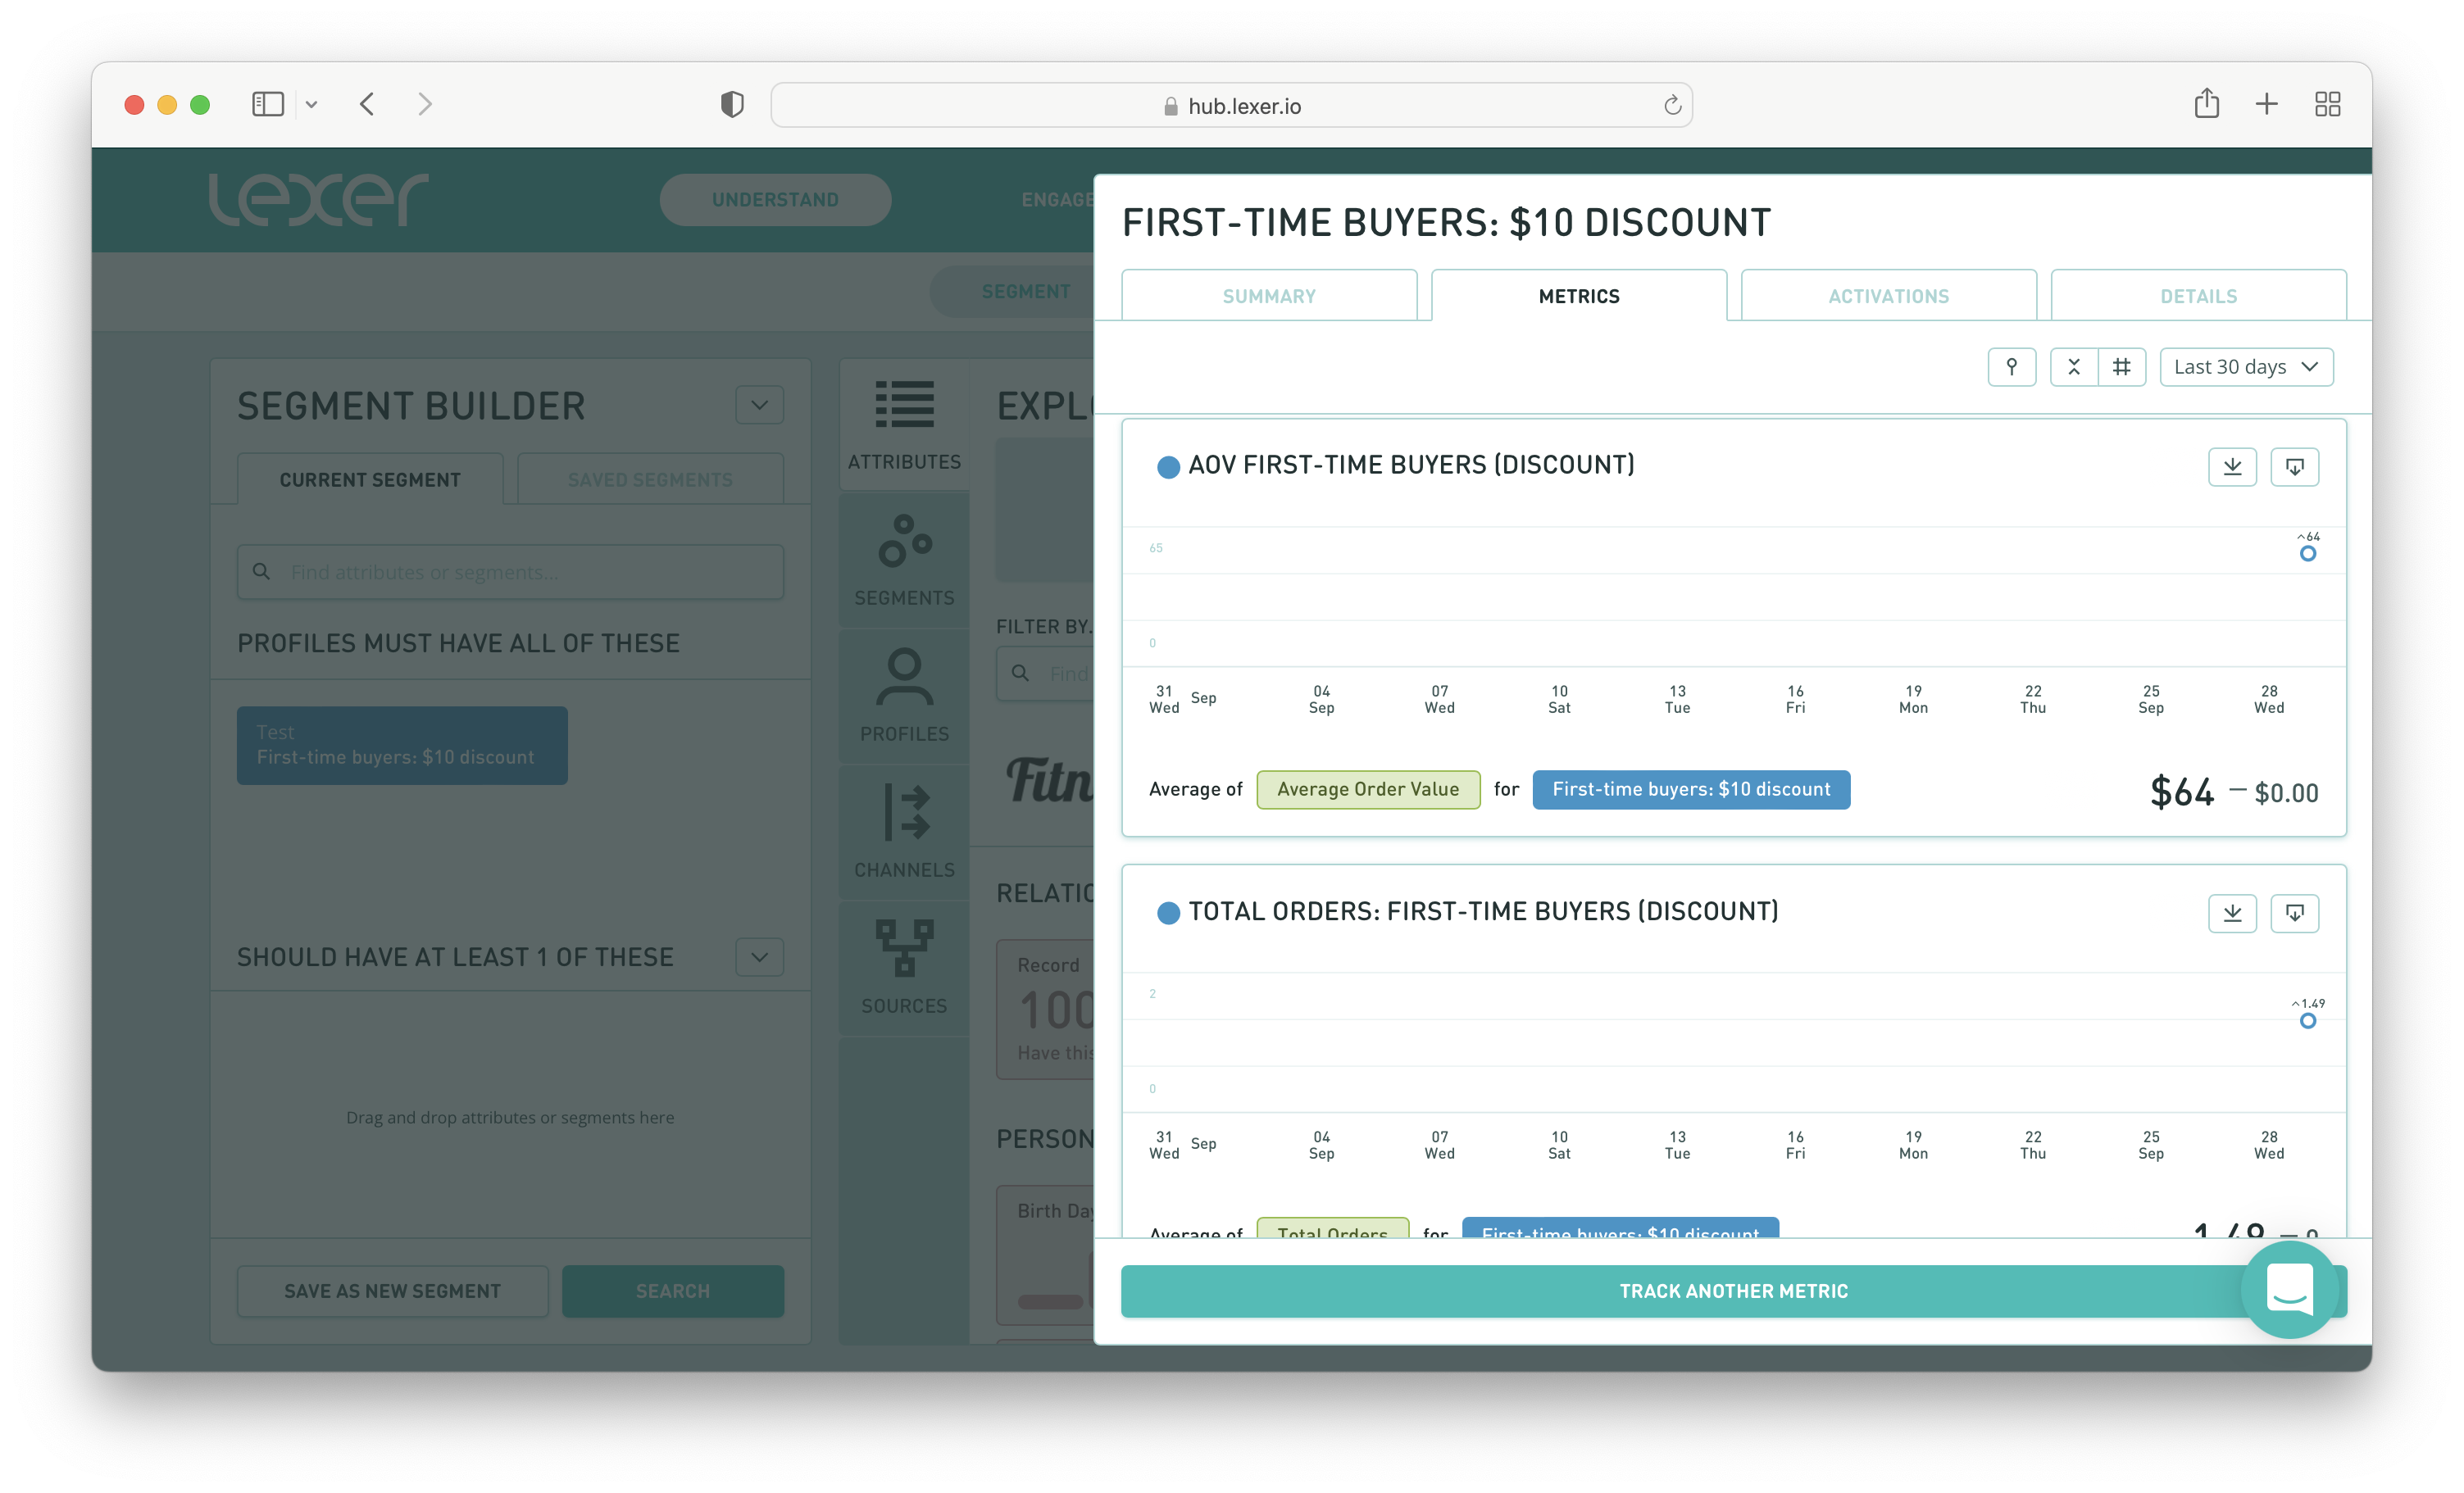Click the hub.lexer.io address bar
Screen dimensions: 2464x1493
[1231, 105]
